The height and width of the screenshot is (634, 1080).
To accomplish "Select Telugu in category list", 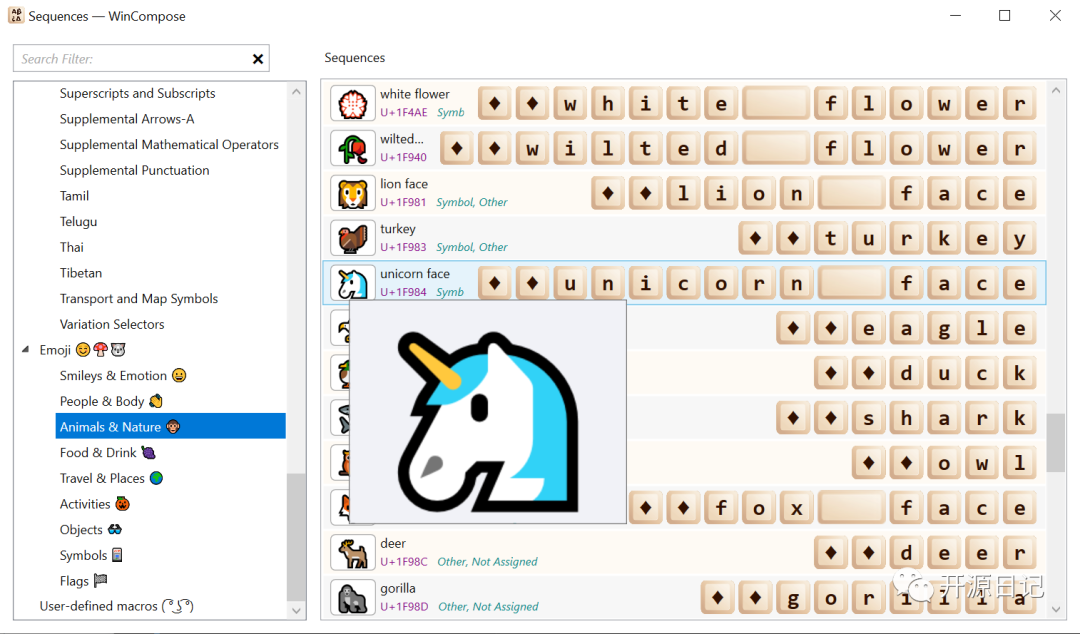I will point(78,221).
